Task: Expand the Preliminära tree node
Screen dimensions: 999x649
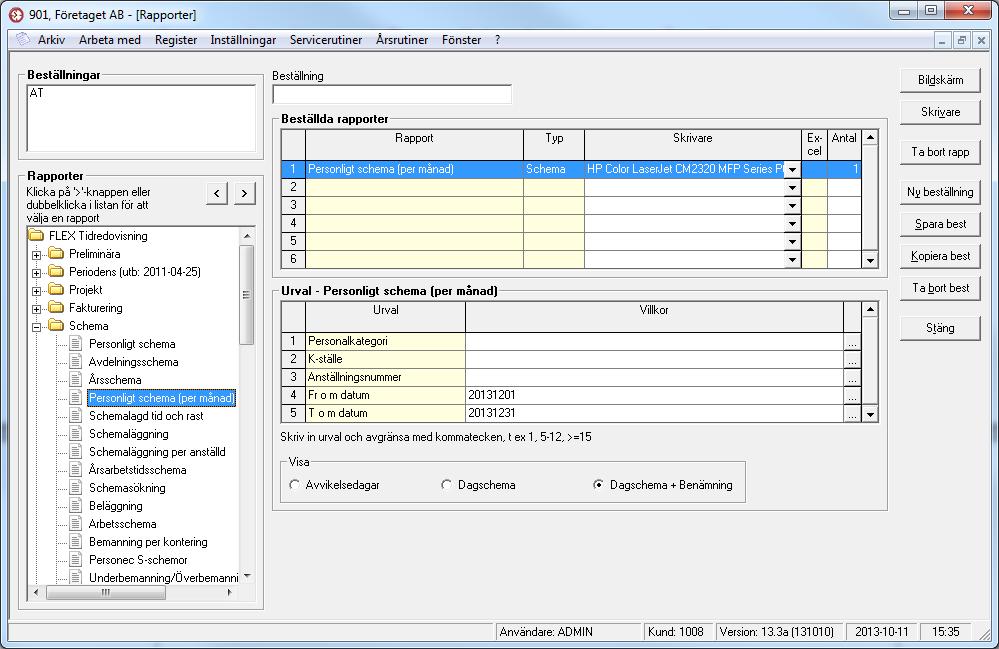Action: point(36,255)
